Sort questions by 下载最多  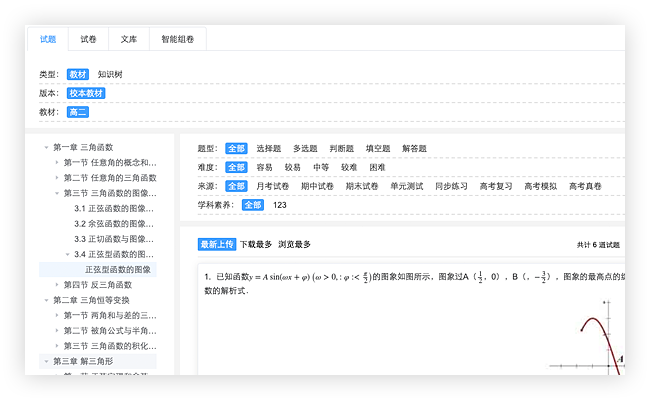(x=256, y=244)
